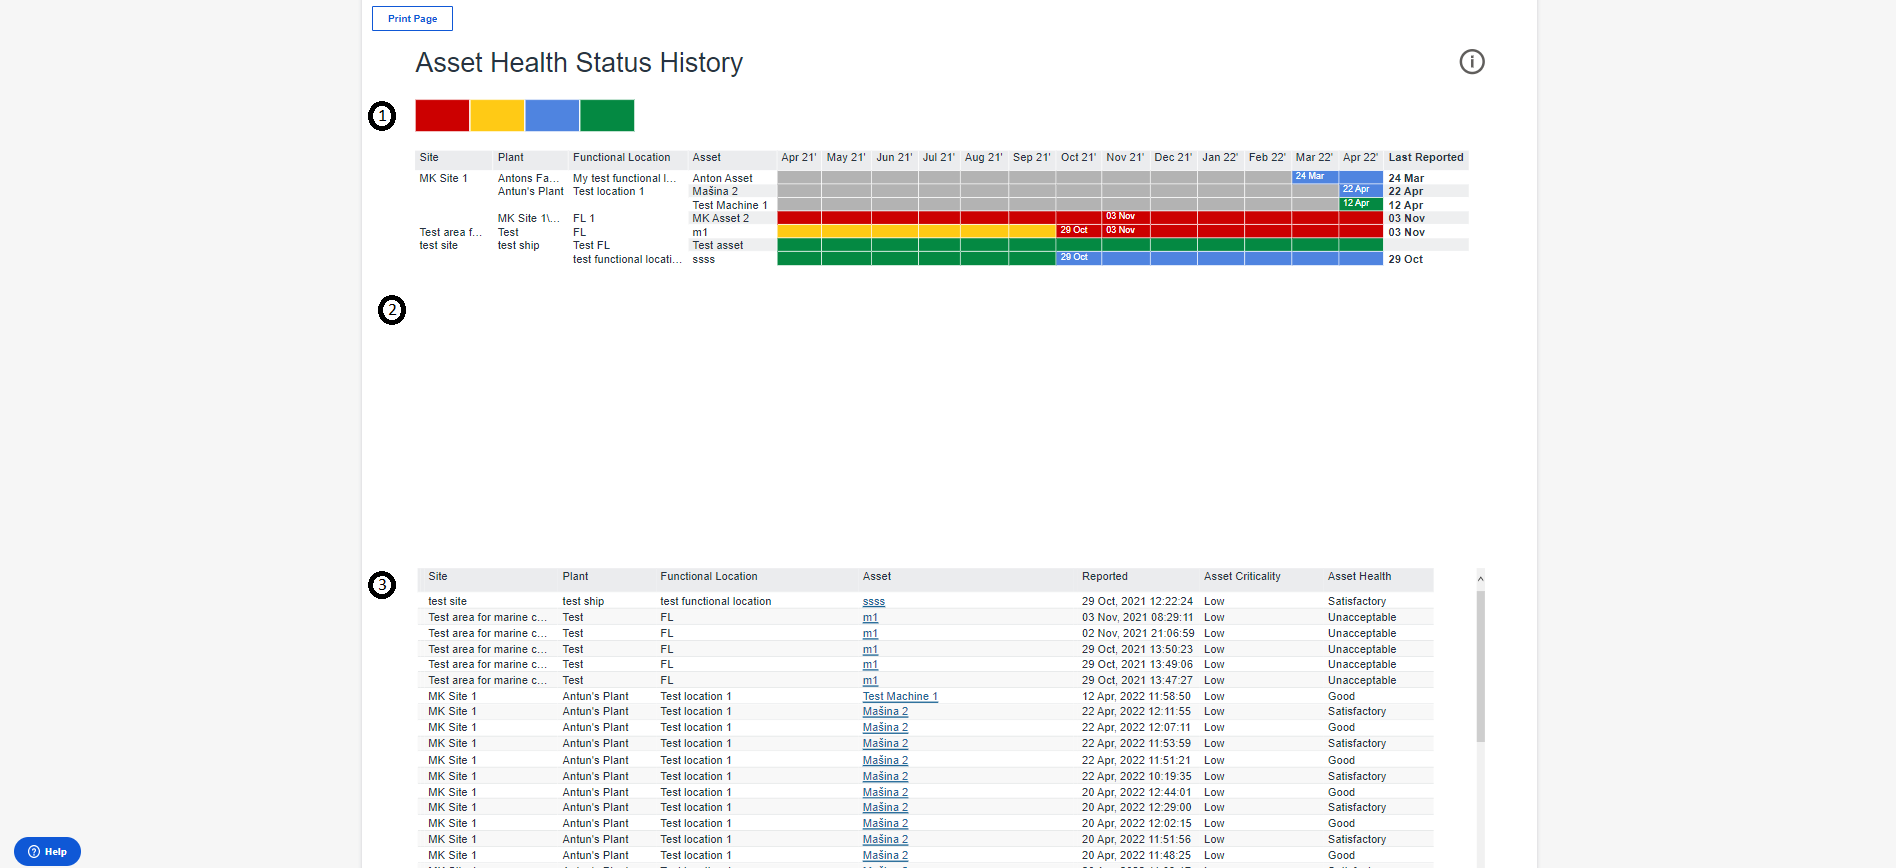This screenshot has height=868, width=1896.
Task: Click the Asset Health column header
Action: tap(1359, 577)
